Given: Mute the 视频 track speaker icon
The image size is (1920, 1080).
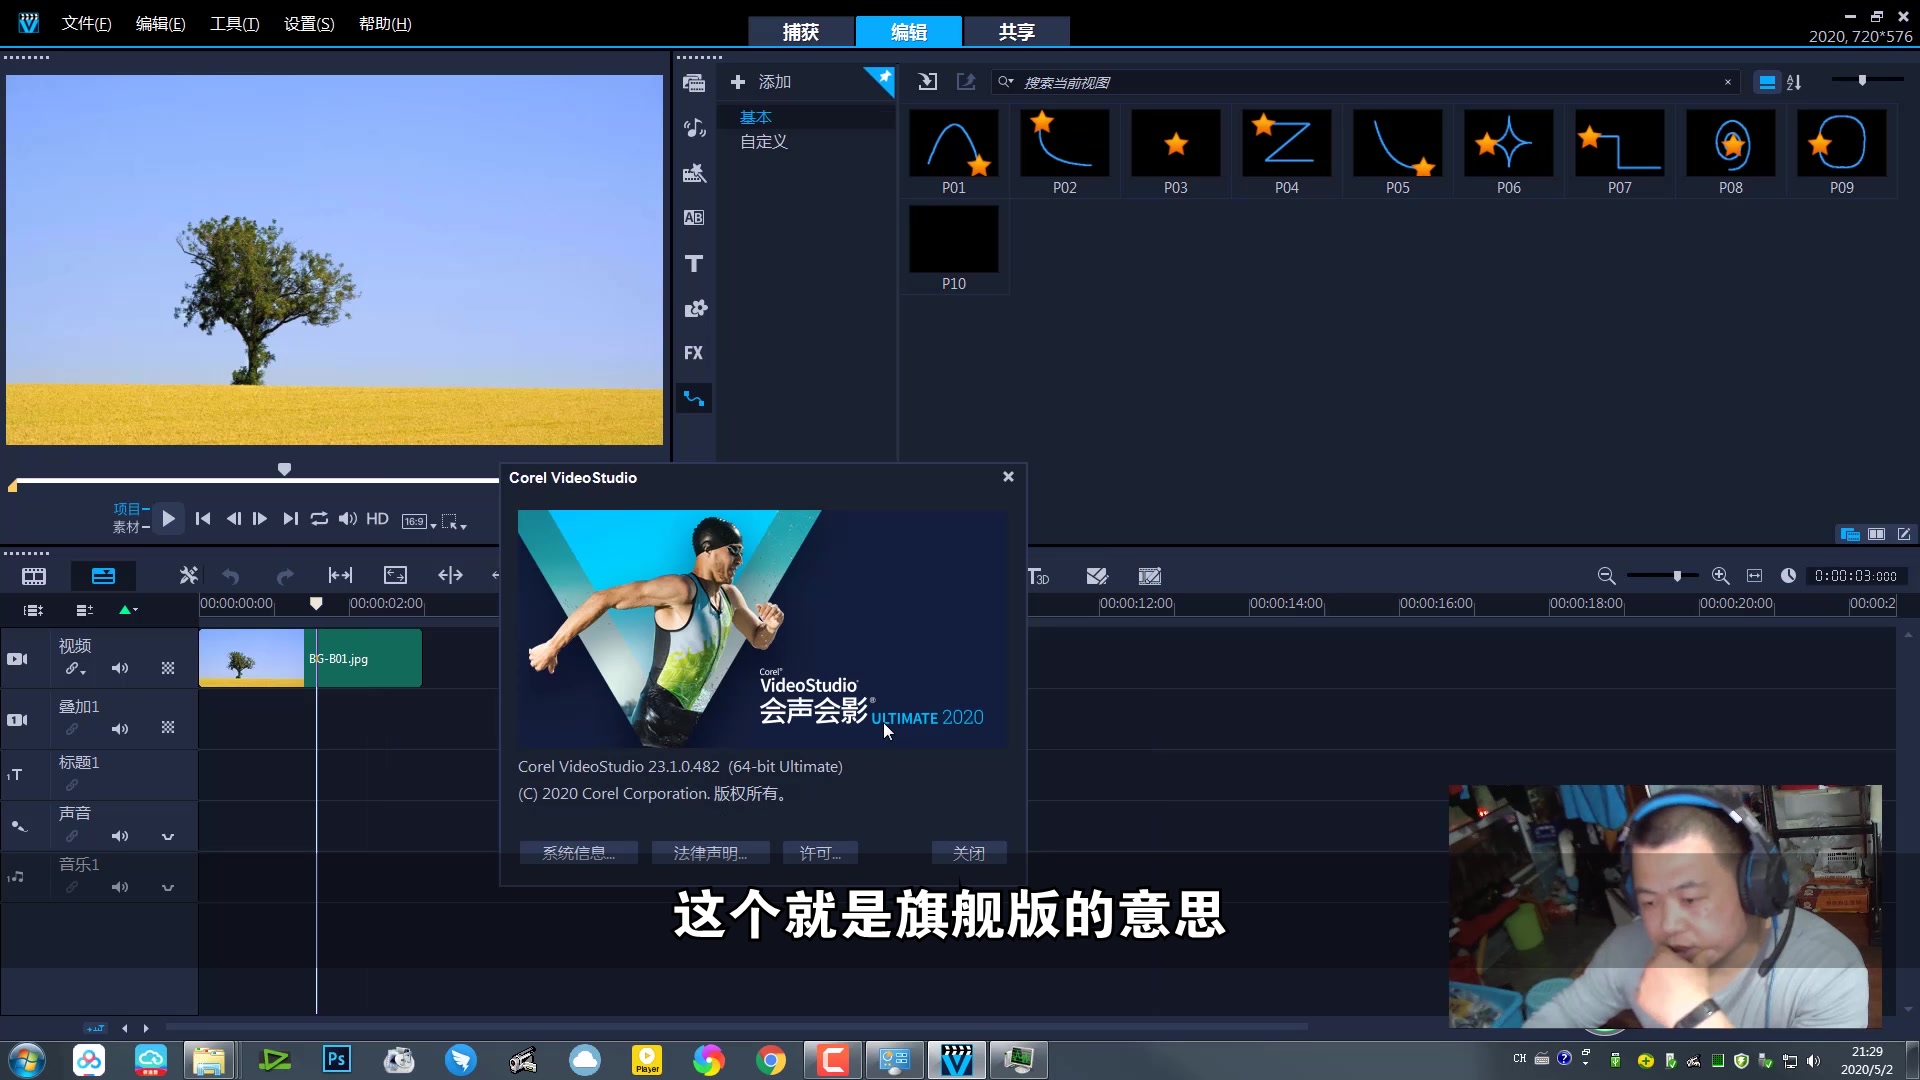Looking at the screenshot, I should click(120, 668).
